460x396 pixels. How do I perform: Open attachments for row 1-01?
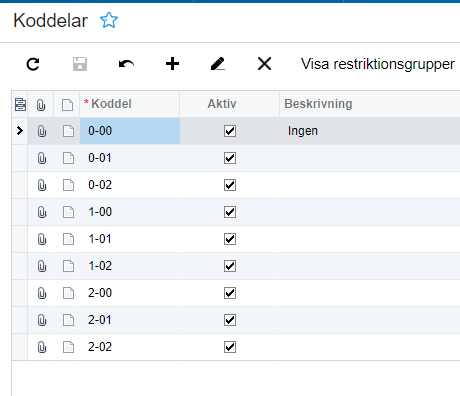[42, 239]
